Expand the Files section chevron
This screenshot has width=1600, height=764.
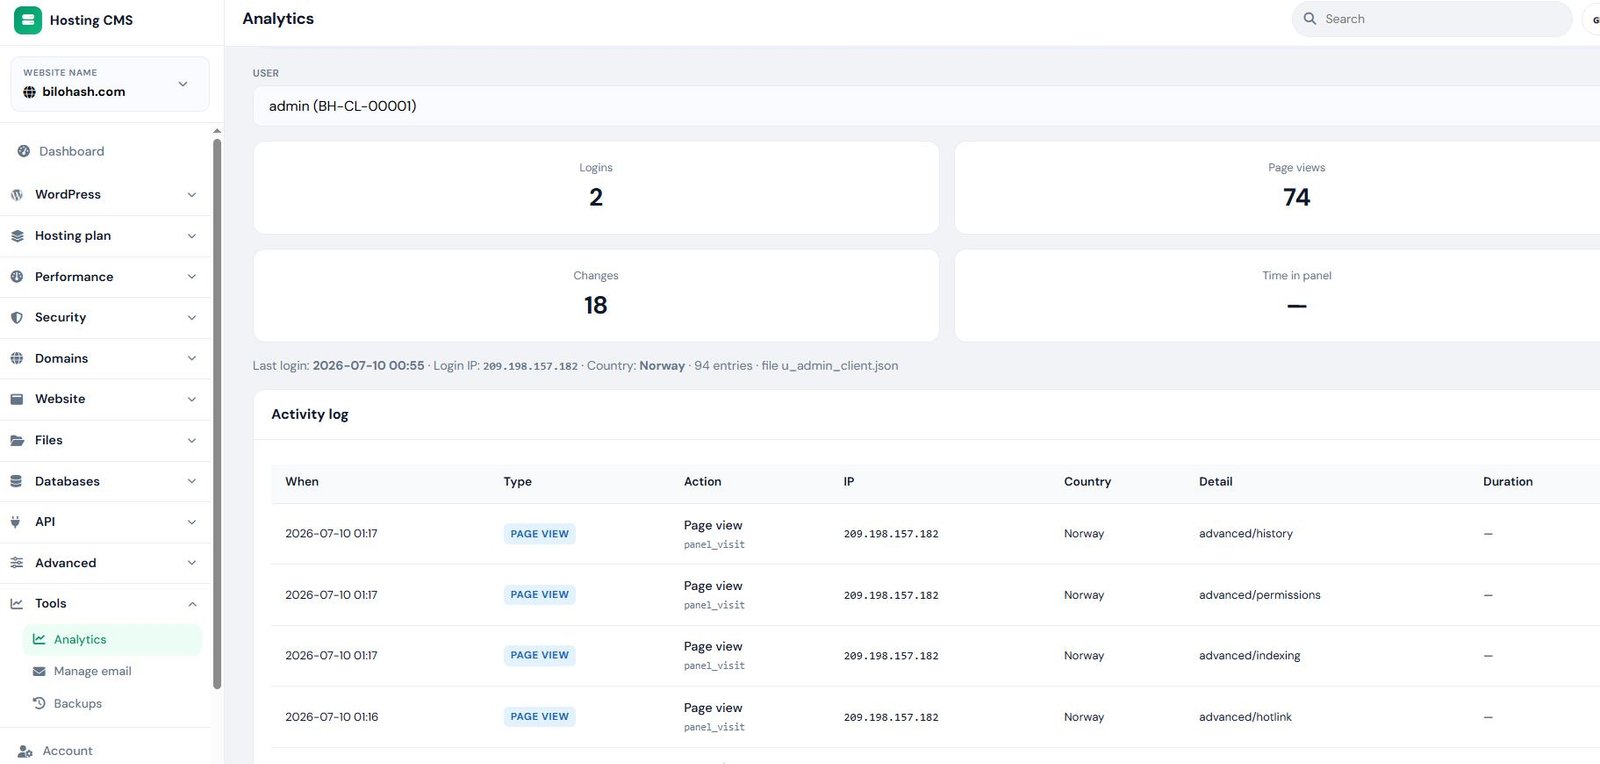tap(192, 440)
